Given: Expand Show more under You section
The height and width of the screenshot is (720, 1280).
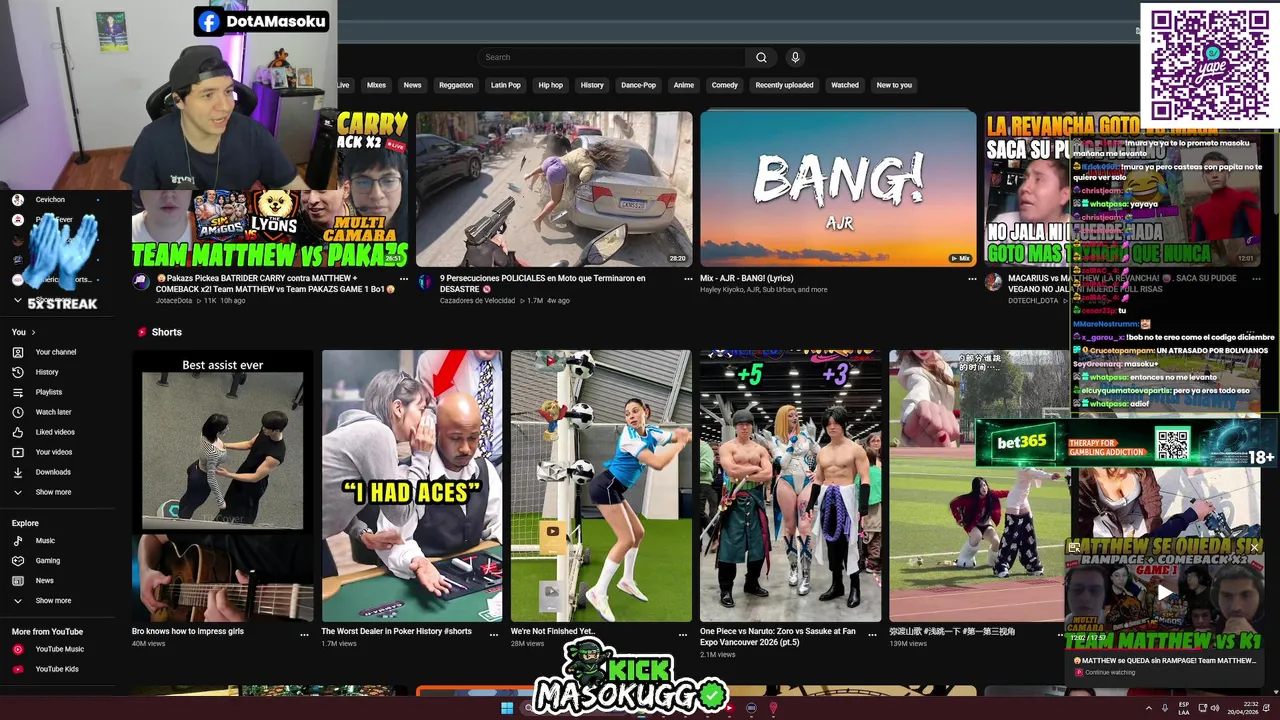Looking at the screenshot, I should pos(53,492).
